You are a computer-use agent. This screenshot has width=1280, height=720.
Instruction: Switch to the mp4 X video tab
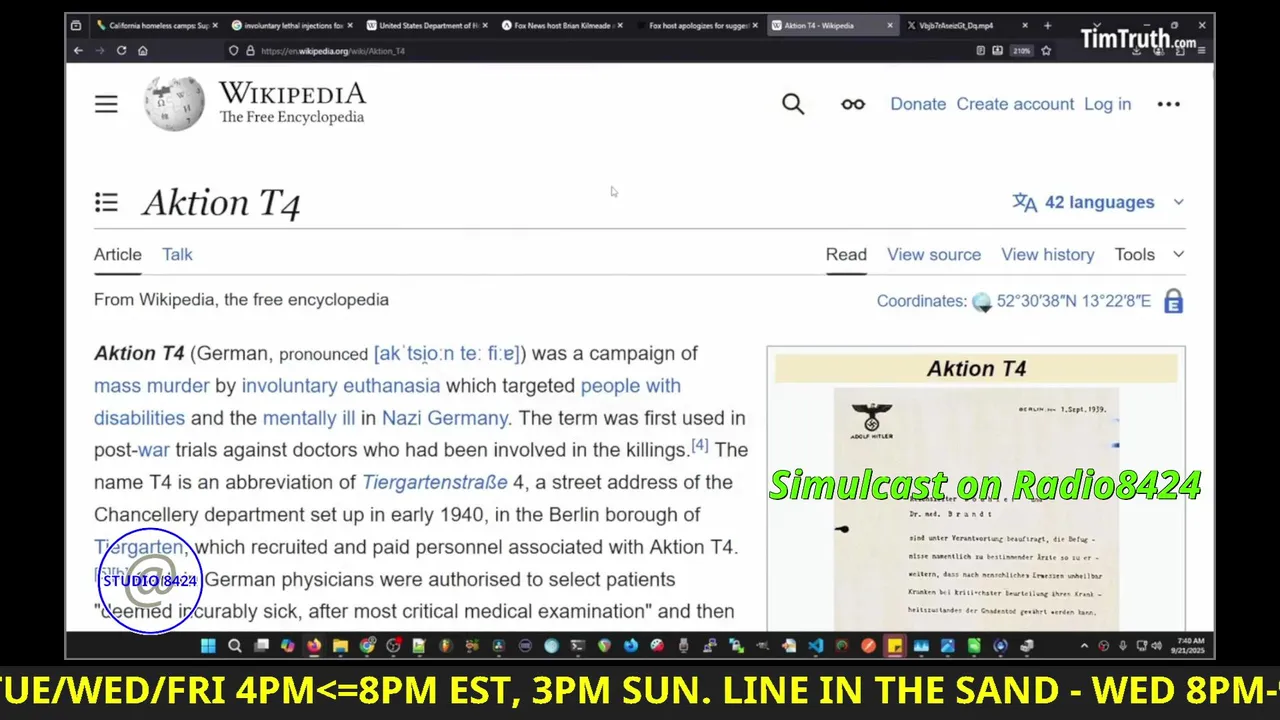[x=967, y=25]
